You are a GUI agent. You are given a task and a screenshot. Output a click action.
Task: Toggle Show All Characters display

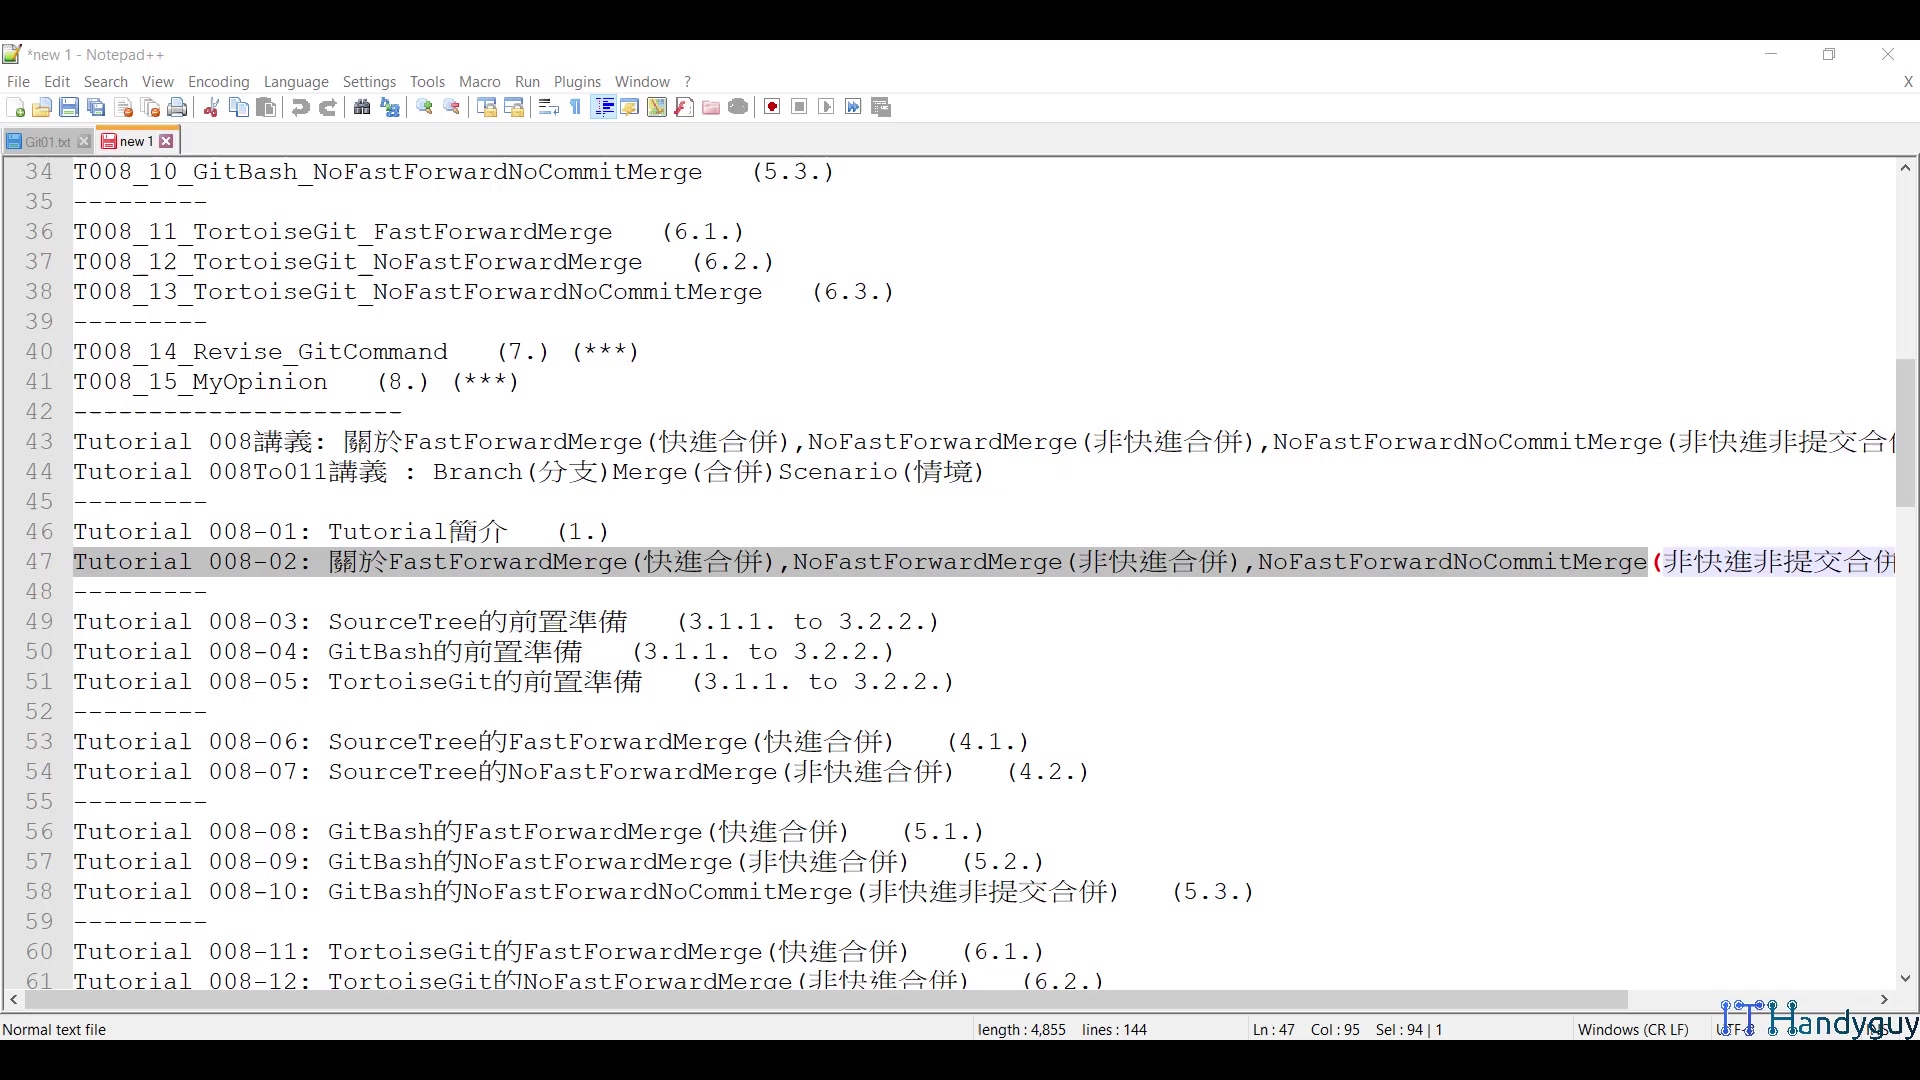pos(575,107)
